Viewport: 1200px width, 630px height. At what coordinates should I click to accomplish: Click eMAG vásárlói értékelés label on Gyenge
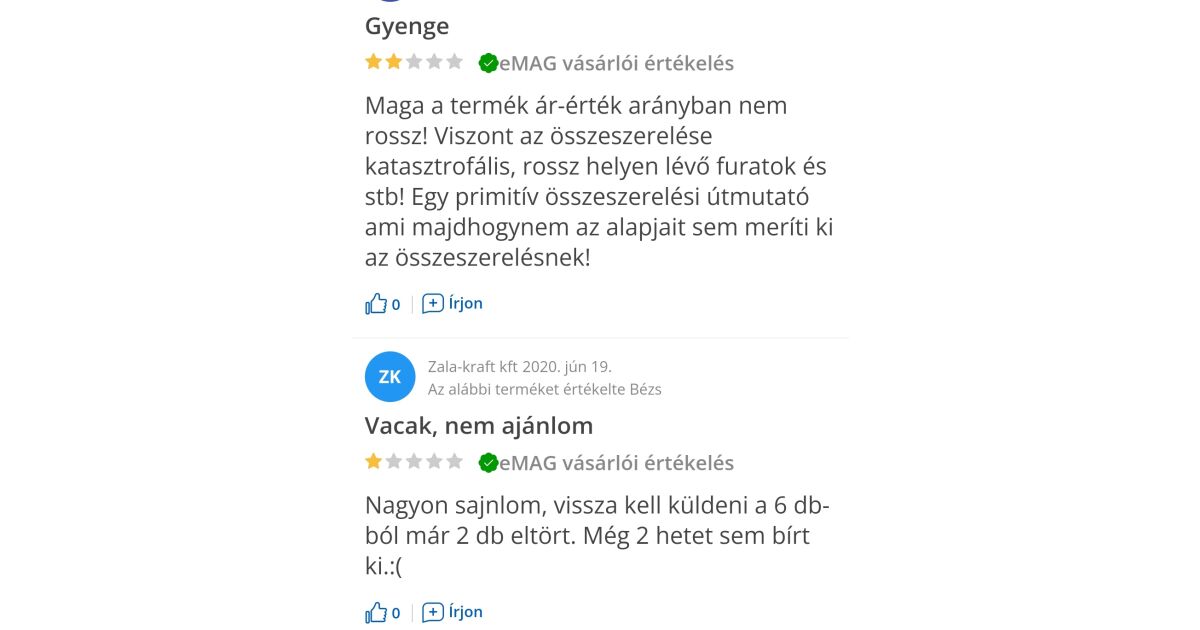click(x=617, y=64)
